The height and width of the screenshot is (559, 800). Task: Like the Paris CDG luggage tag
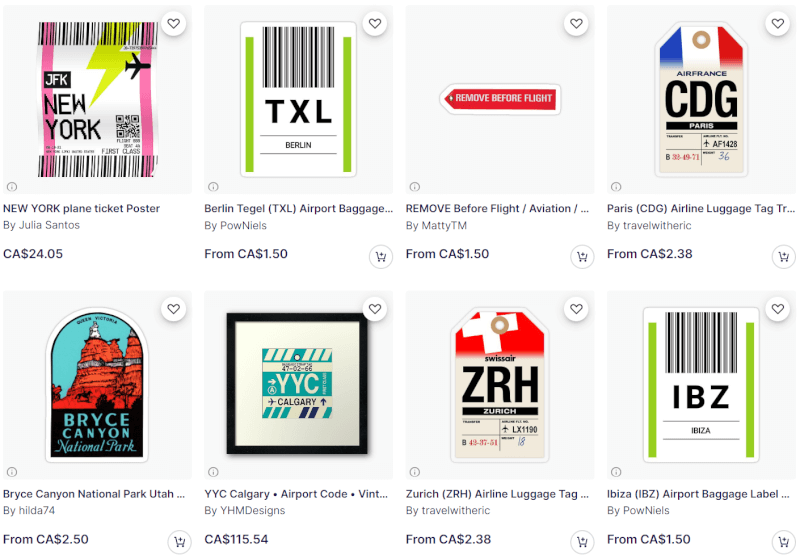pos(778,23)
